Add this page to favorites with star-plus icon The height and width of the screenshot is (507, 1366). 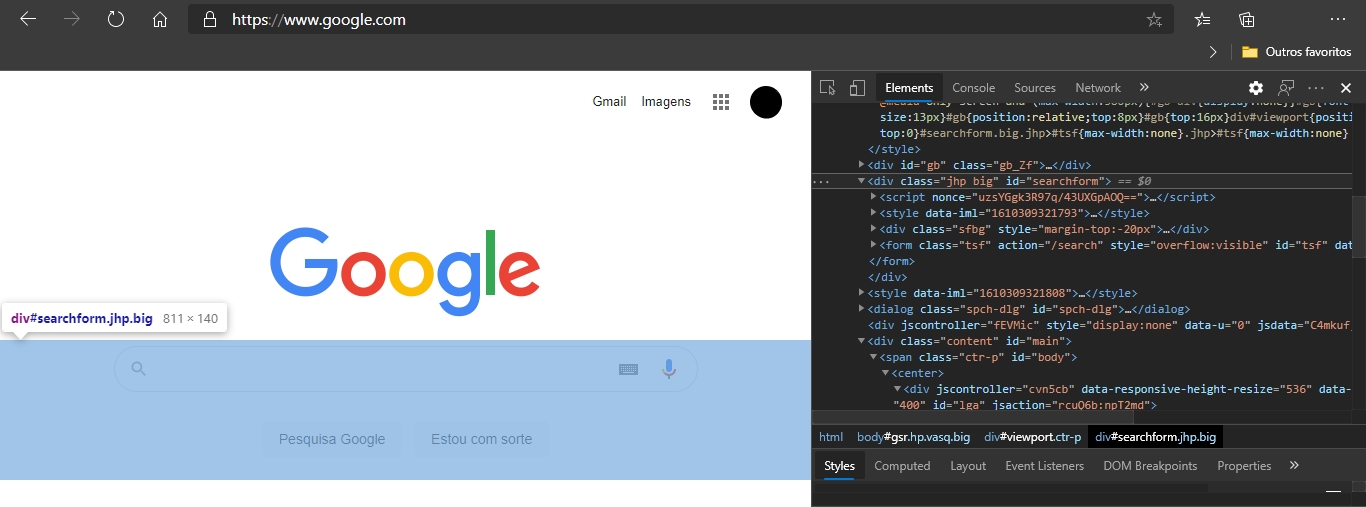click(x=1154, y=19)
